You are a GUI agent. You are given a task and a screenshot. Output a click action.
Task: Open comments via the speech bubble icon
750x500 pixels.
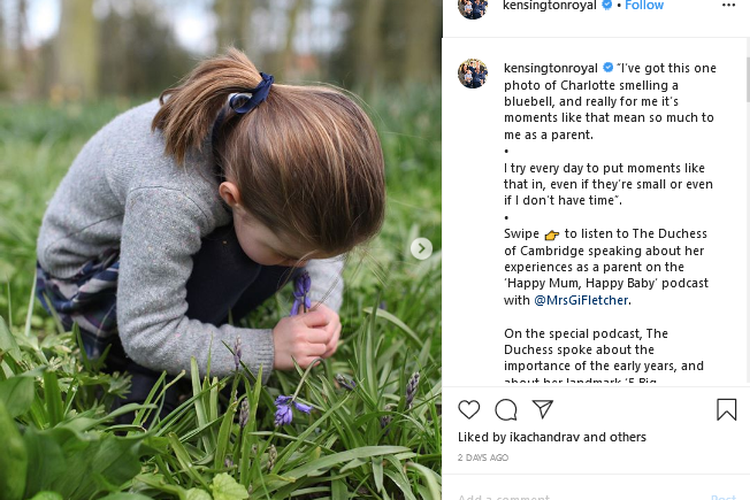[506, 409]
